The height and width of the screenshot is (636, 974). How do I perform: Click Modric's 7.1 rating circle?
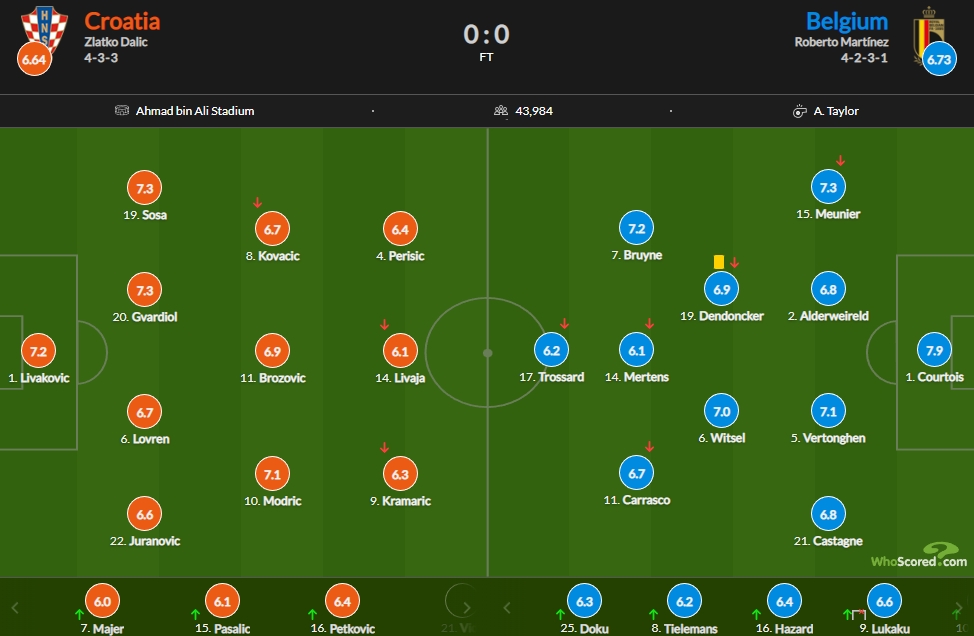(x=273, y=475)
